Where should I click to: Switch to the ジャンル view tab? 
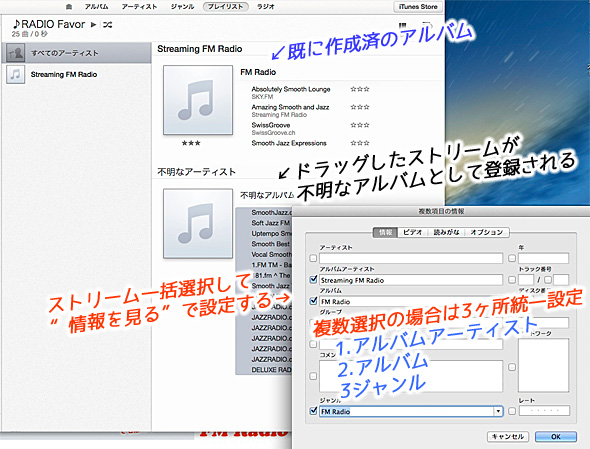182,6
